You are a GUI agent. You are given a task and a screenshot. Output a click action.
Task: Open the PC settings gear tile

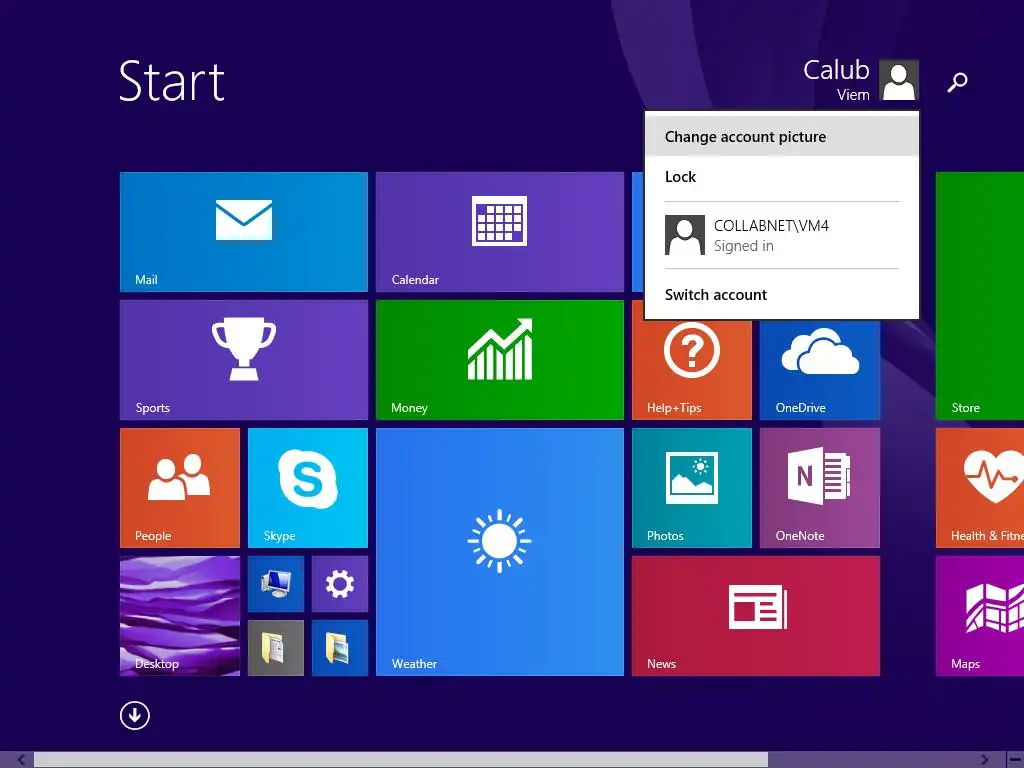click(x=340, y=584)
